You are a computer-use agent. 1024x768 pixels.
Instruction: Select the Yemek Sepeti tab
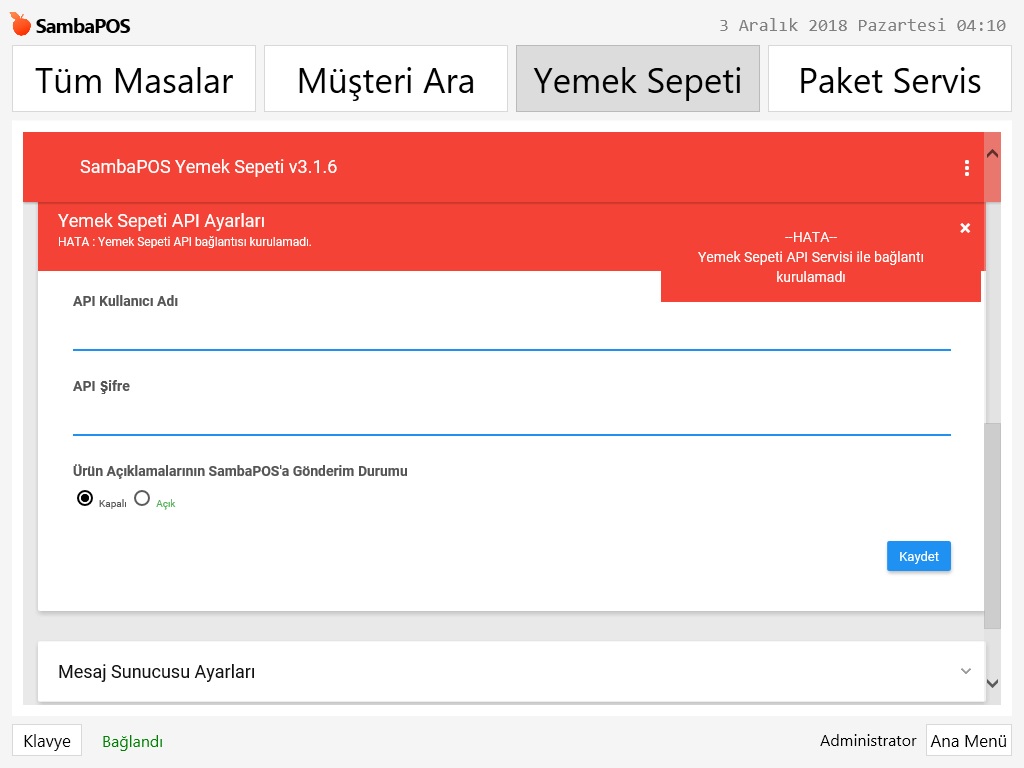pos(638,79)
